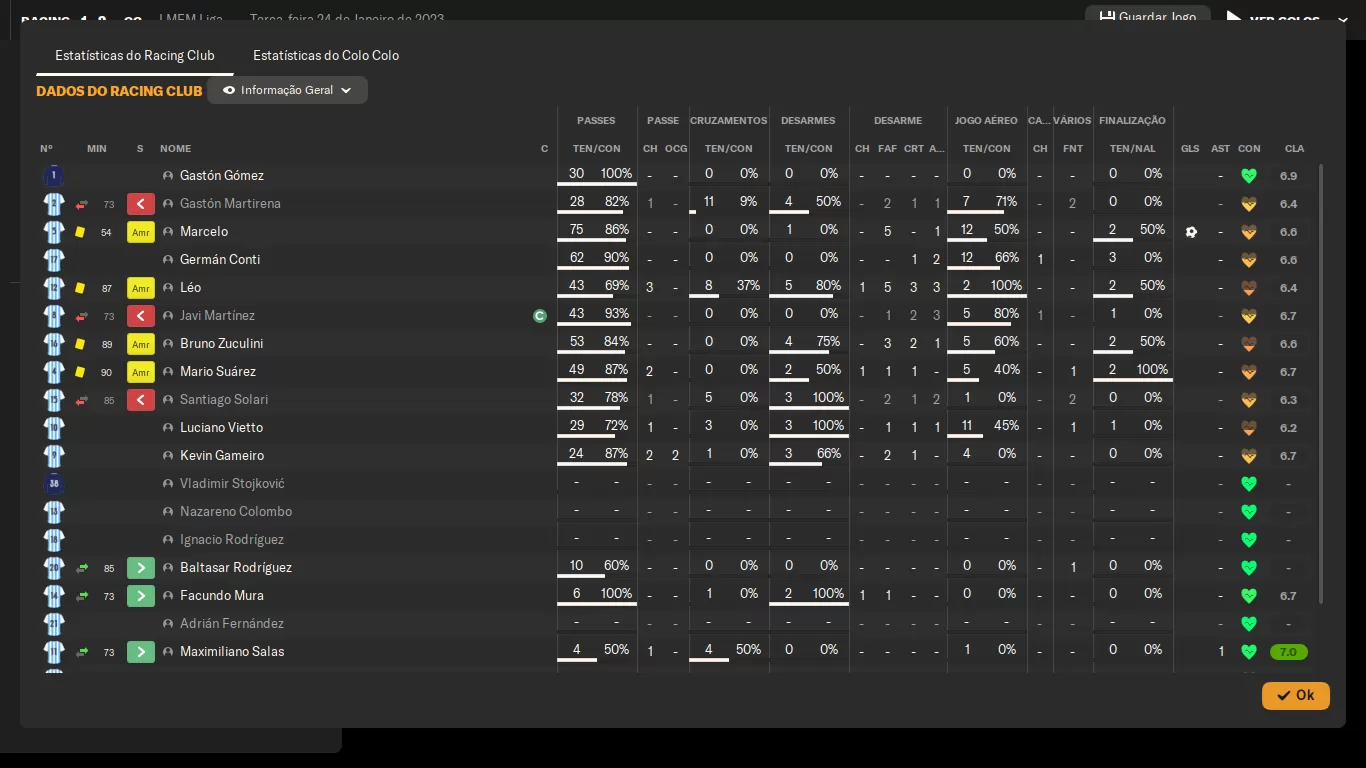Click the striped shirt icon for Luciano Vietto
The width and height of the screenshot is (1366, 768).
(54, 428)
